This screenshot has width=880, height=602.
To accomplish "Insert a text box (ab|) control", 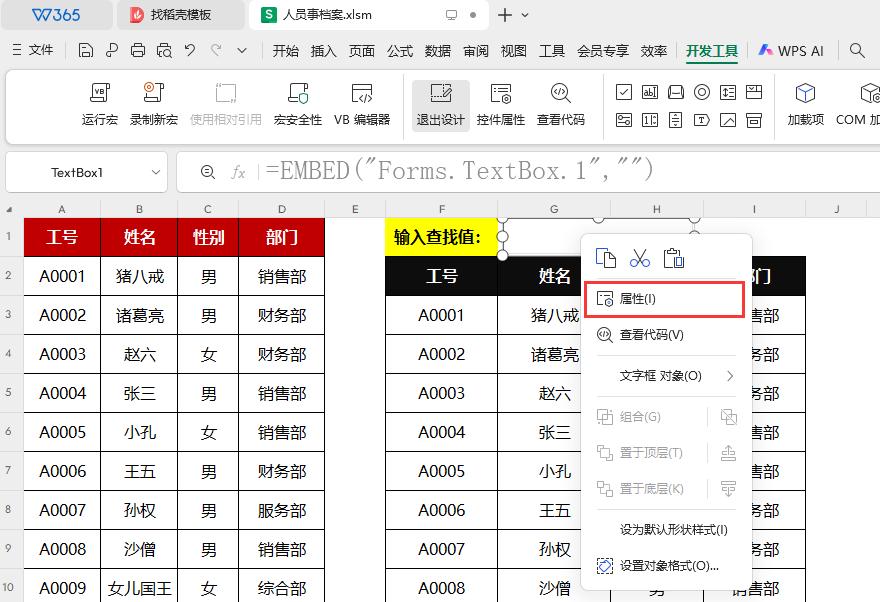I will point(650,92).
